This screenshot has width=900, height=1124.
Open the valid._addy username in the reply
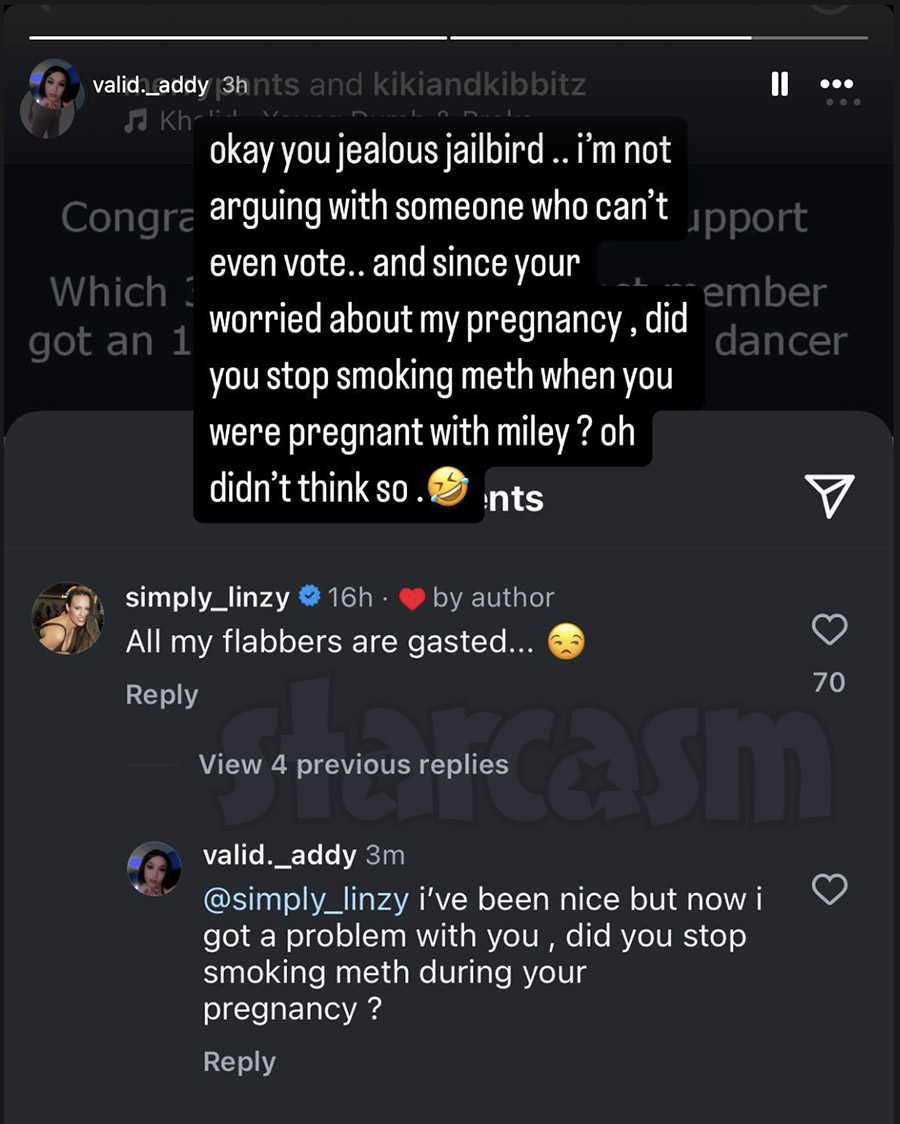tap(279, 855)
